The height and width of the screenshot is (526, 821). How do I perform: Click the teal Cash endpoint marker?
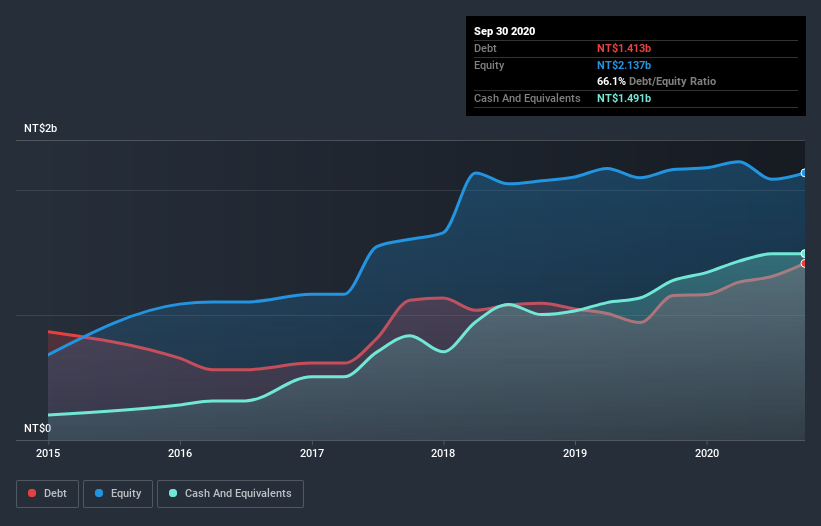(804, 253)
